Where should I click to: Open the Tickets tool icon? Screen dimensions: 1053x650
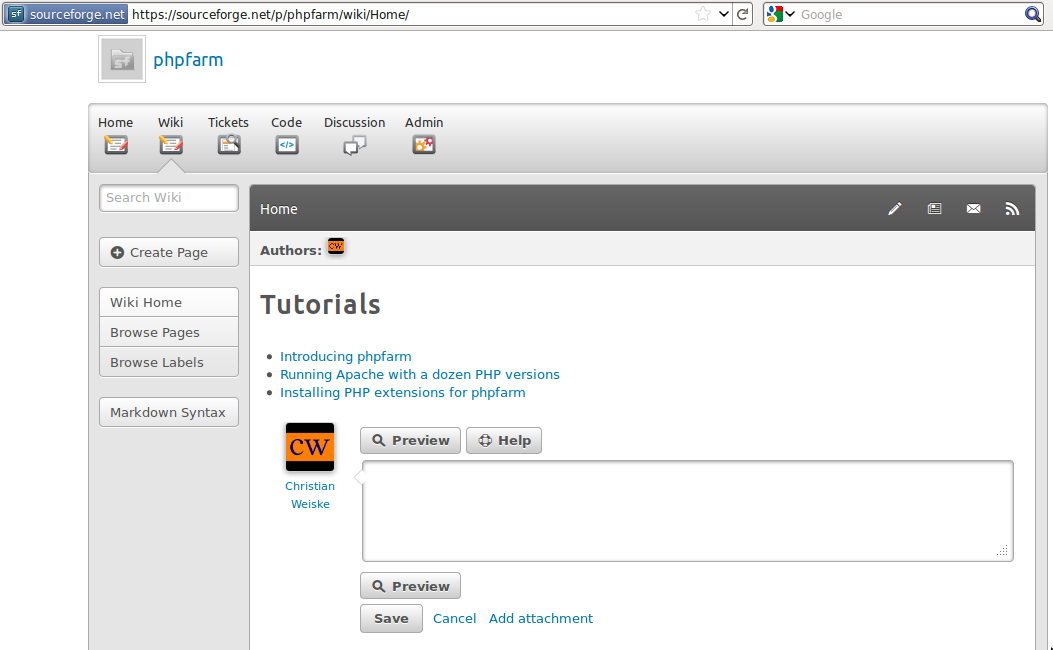(x=229, y=144)
